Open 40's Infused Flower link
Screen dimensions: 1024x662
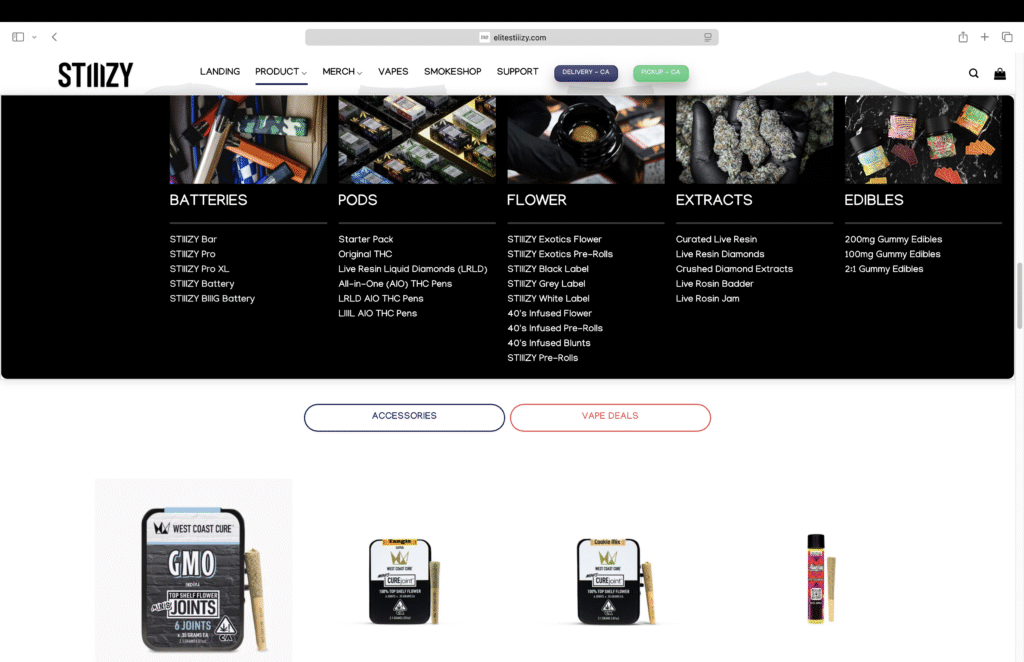point(549,314)
